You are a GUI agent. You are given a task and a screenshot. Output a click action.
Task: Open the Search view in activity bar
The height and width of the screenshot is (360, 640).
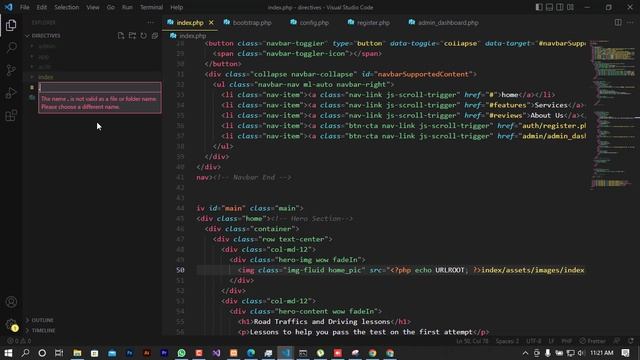click(x=11, y=47)
